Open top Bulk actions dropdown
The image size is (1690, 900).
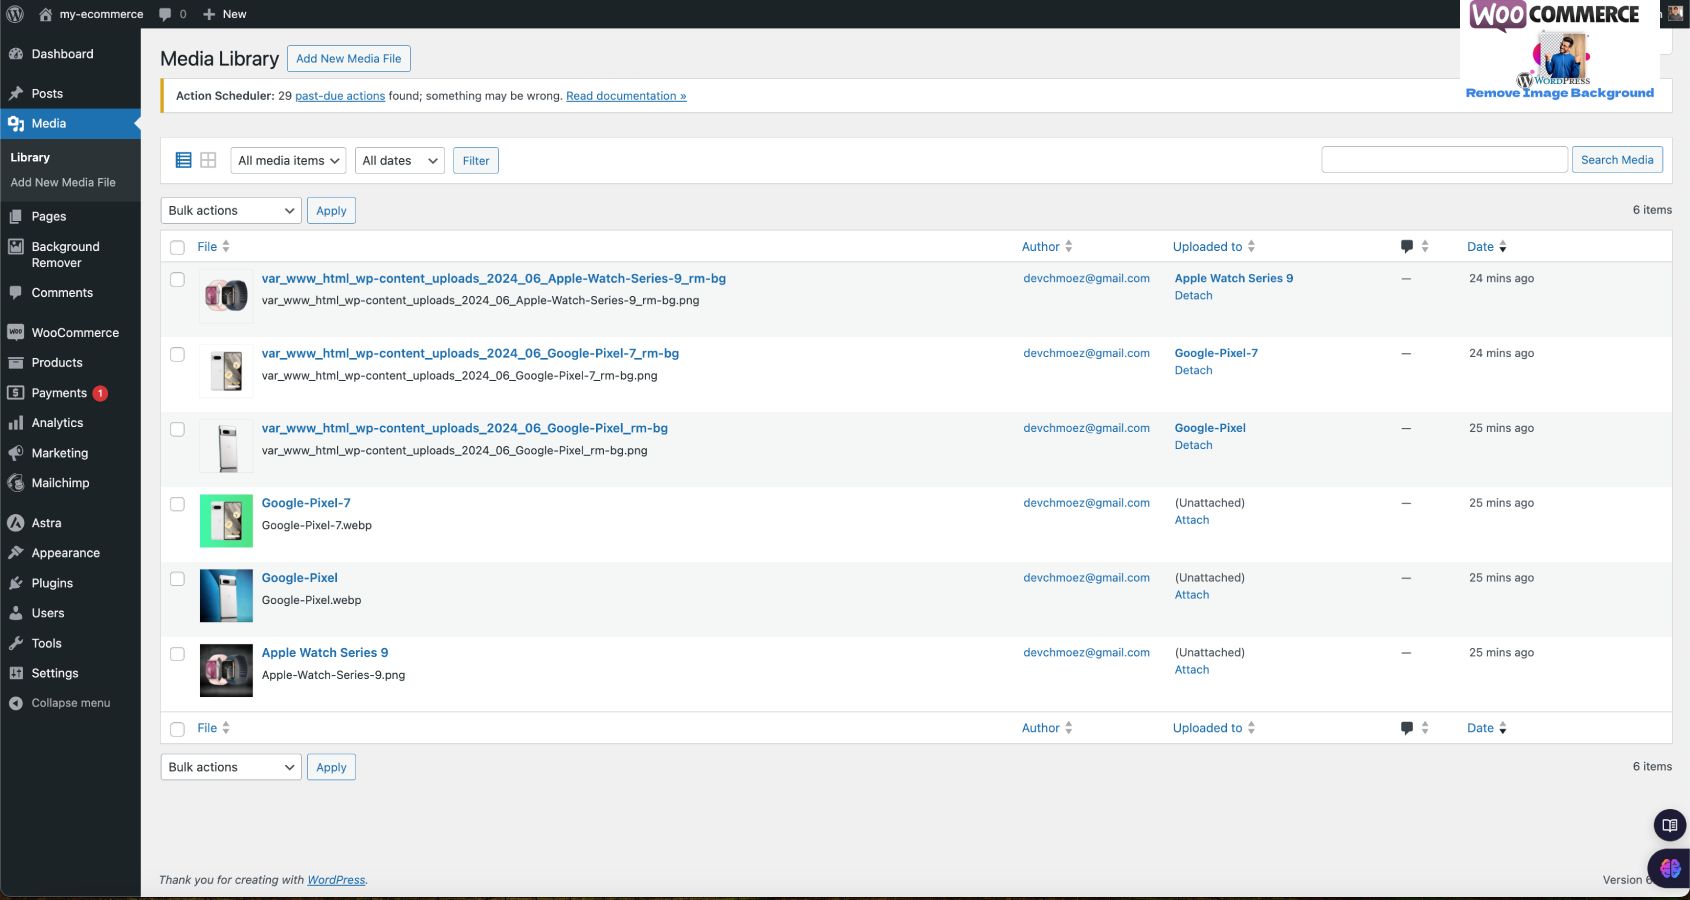(x=230, y=211)
